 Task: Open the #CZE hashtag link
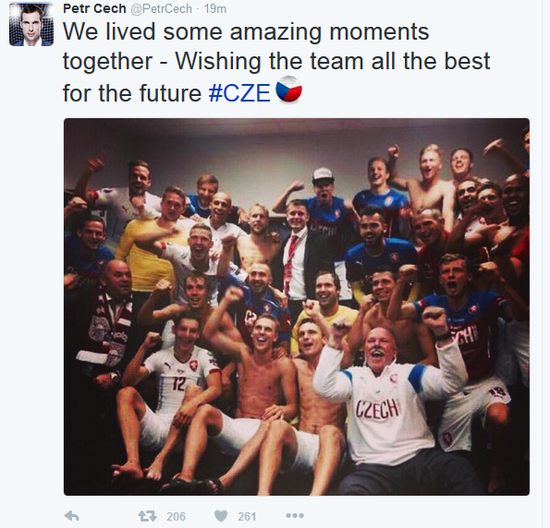click(240, 93)
